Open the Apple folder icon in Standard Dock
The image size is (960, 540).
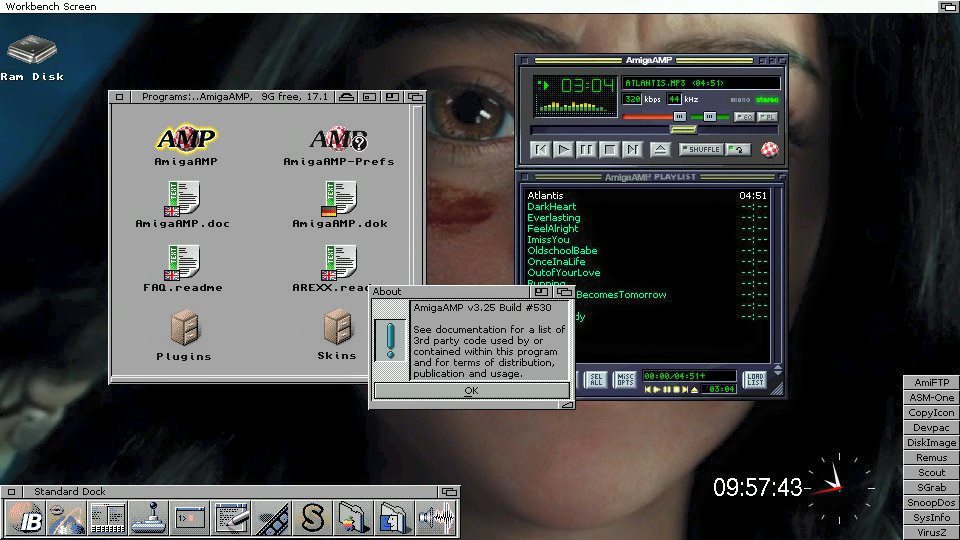coord(354,517)
